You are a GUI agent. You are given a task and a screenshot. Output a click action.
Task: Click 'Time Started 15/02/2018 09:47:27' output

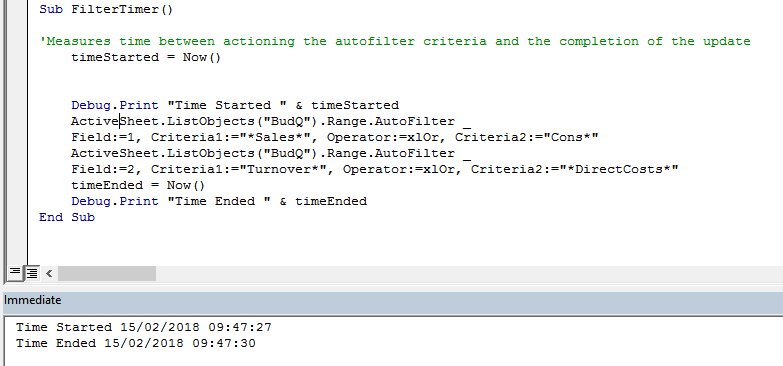[144, 328]
